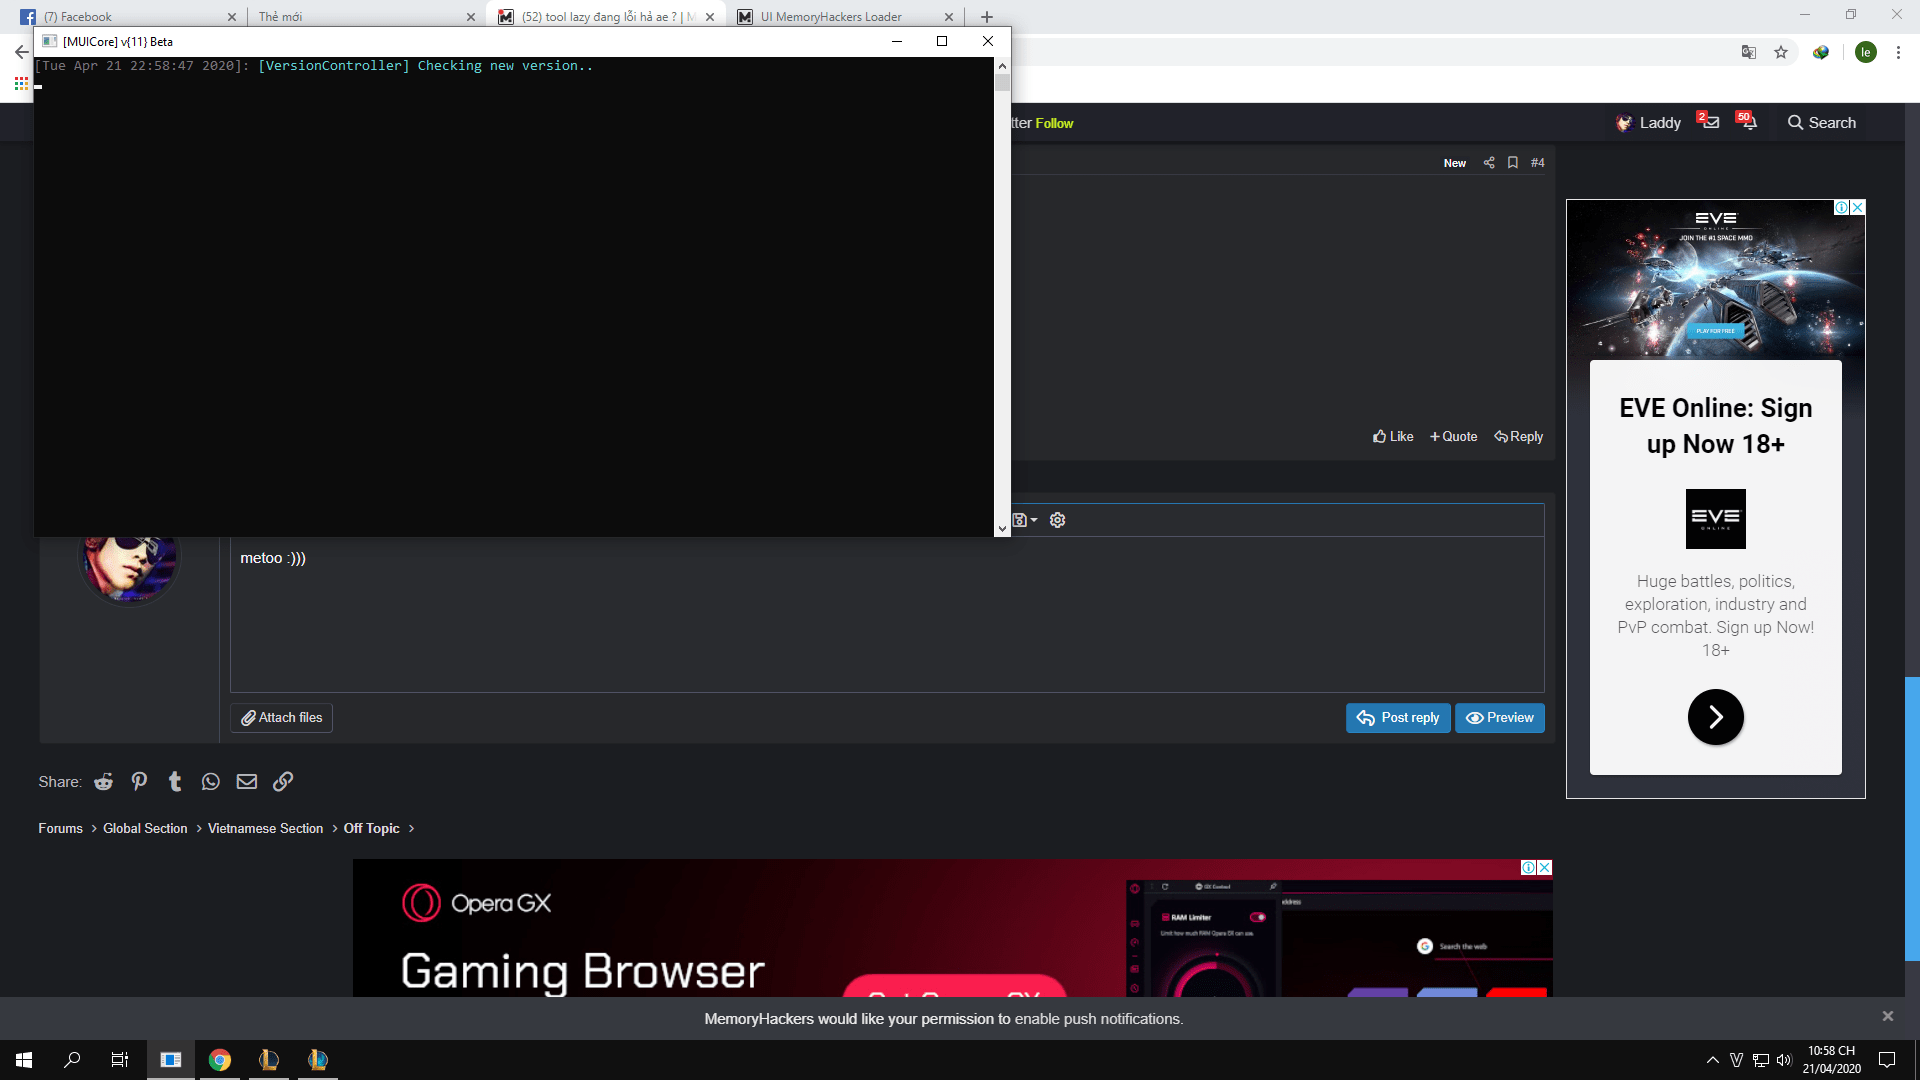Viewport: 1920px width, 1080px height.
Task: Open Task View on the taskbar
Action: [120, 1060]
